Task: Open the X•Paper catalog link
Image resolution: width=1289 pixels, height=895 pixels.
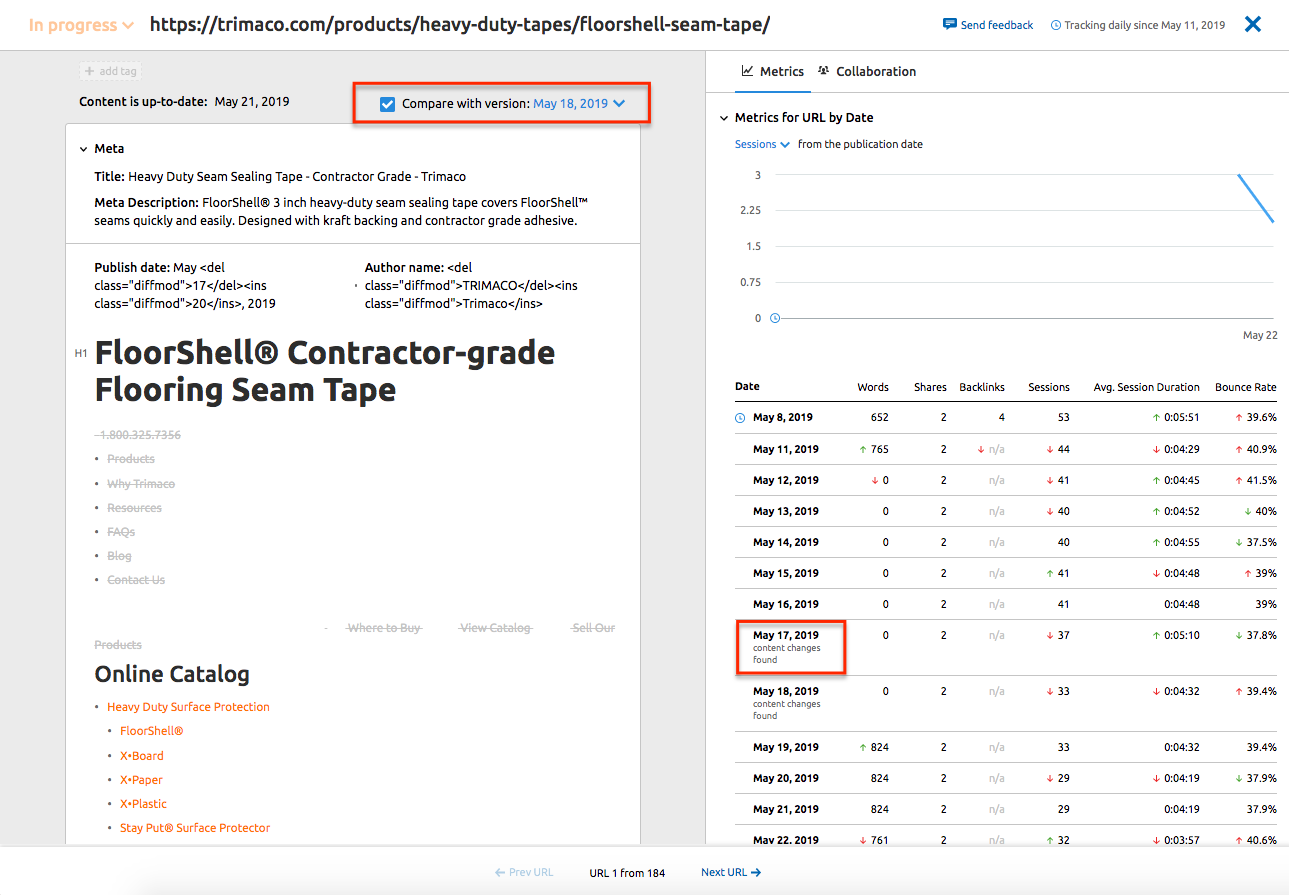Action: 141,780
